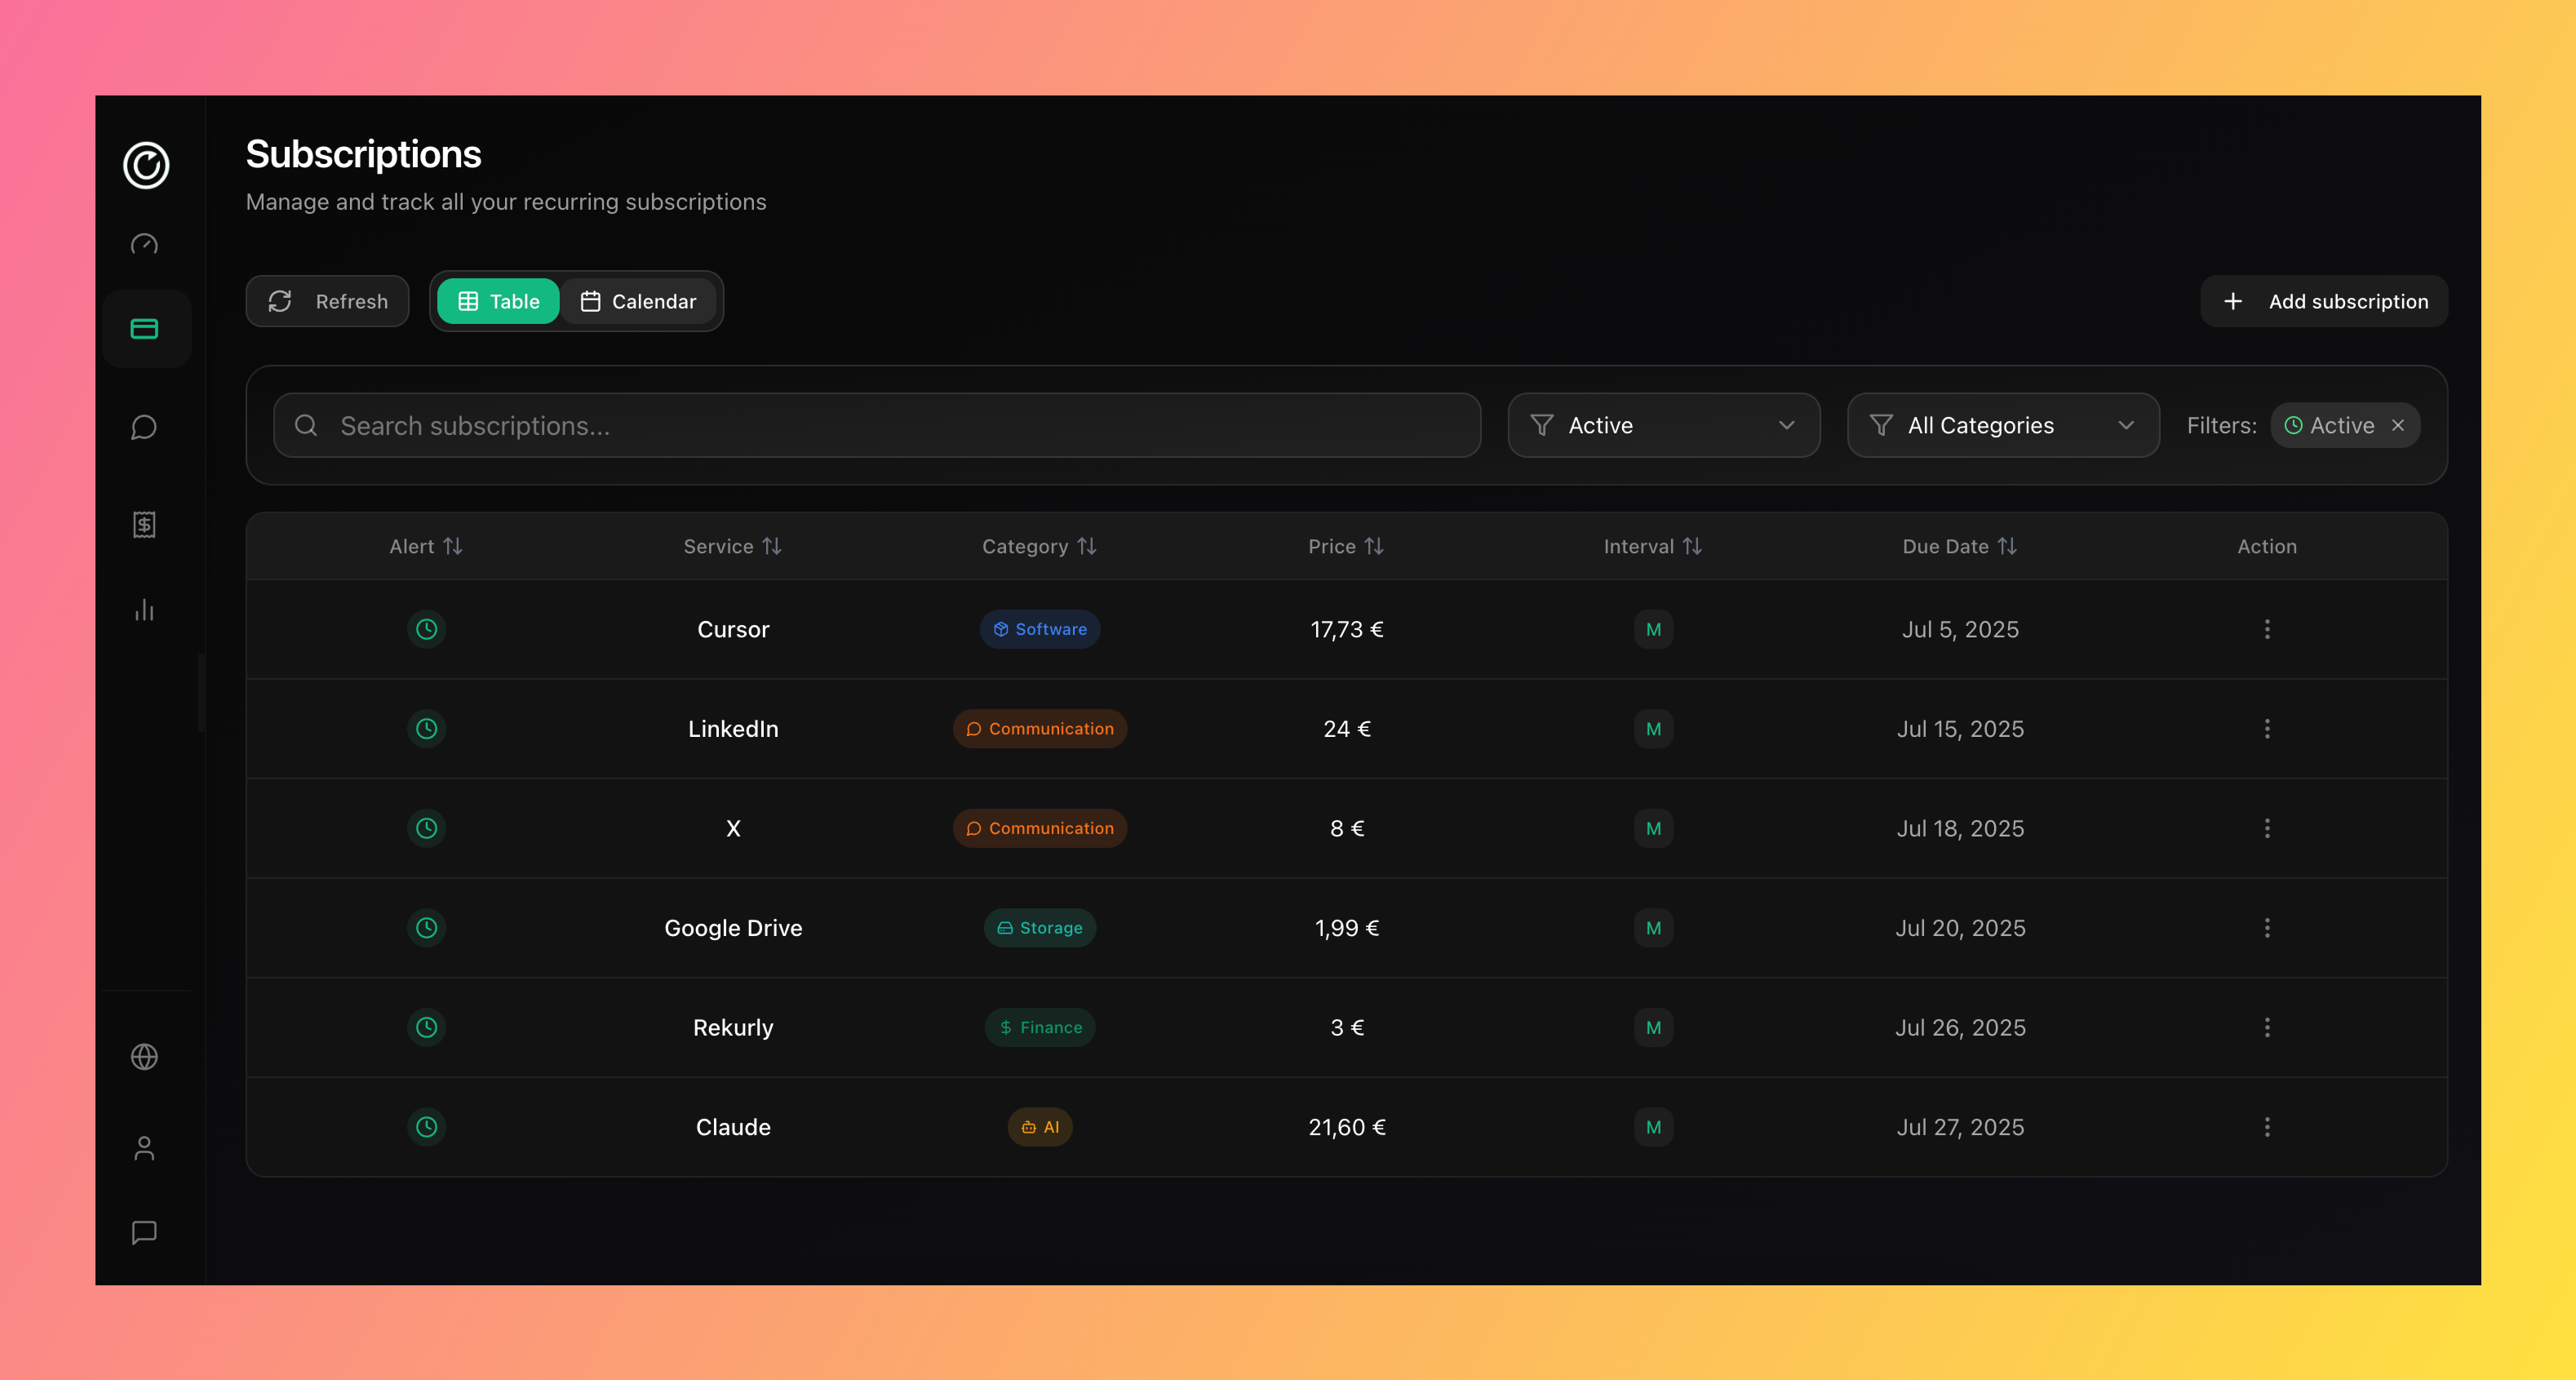
Task: Click the alert clock icon for X row
Action: click(x=426, y=828)
